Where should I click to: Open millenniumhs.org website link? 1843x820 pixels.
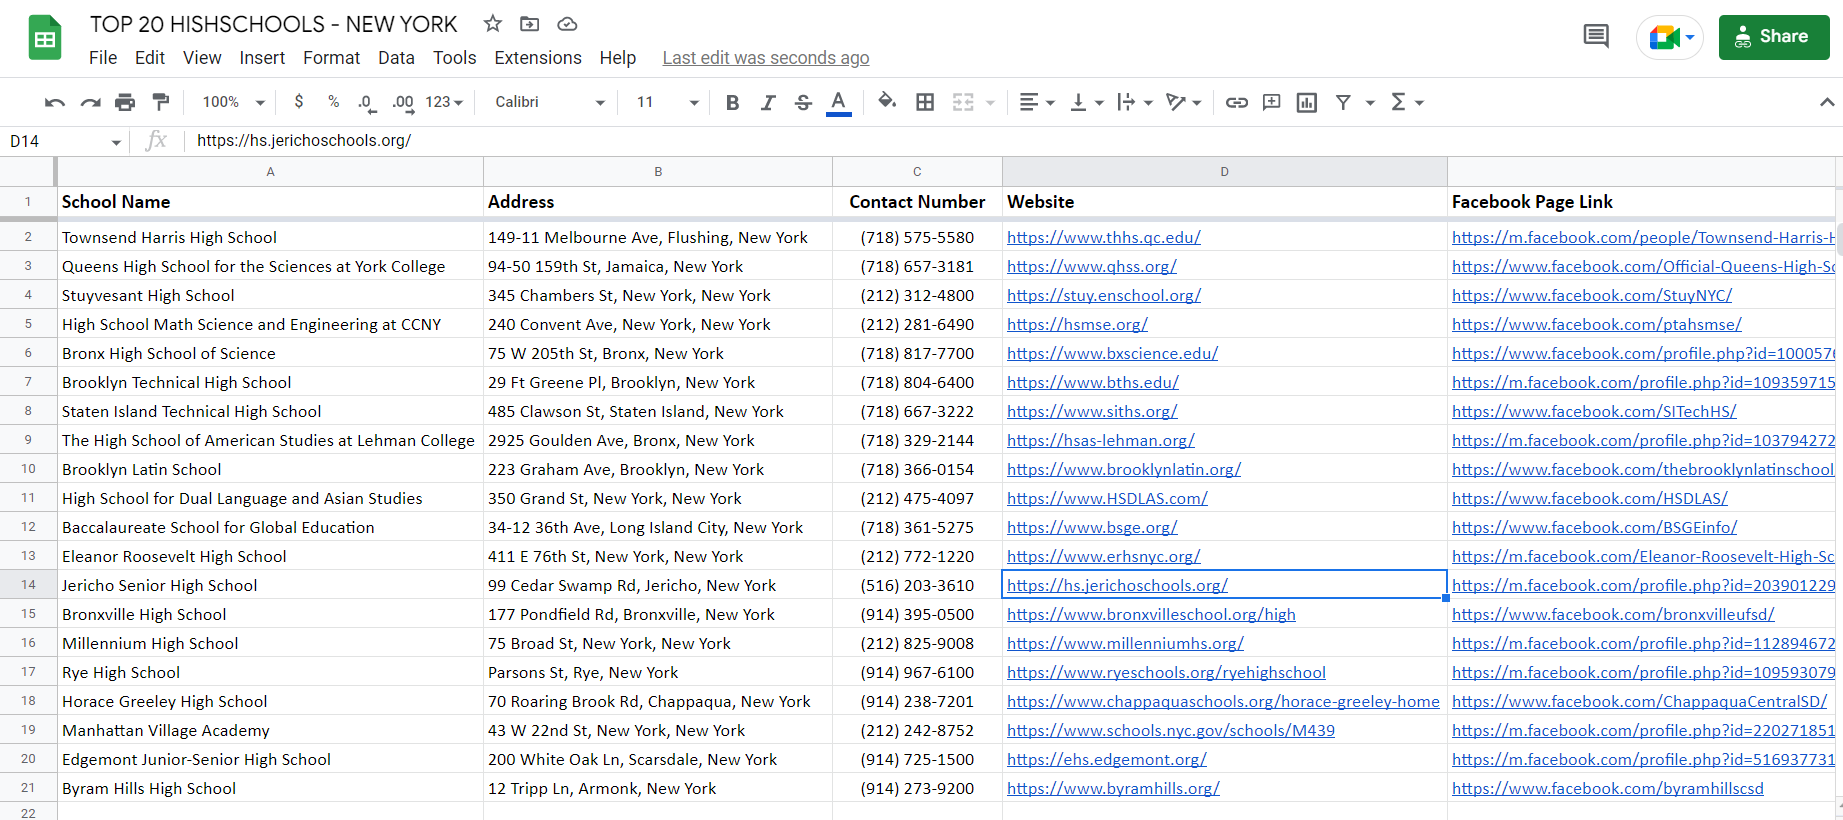click(x=1125, y=643)
